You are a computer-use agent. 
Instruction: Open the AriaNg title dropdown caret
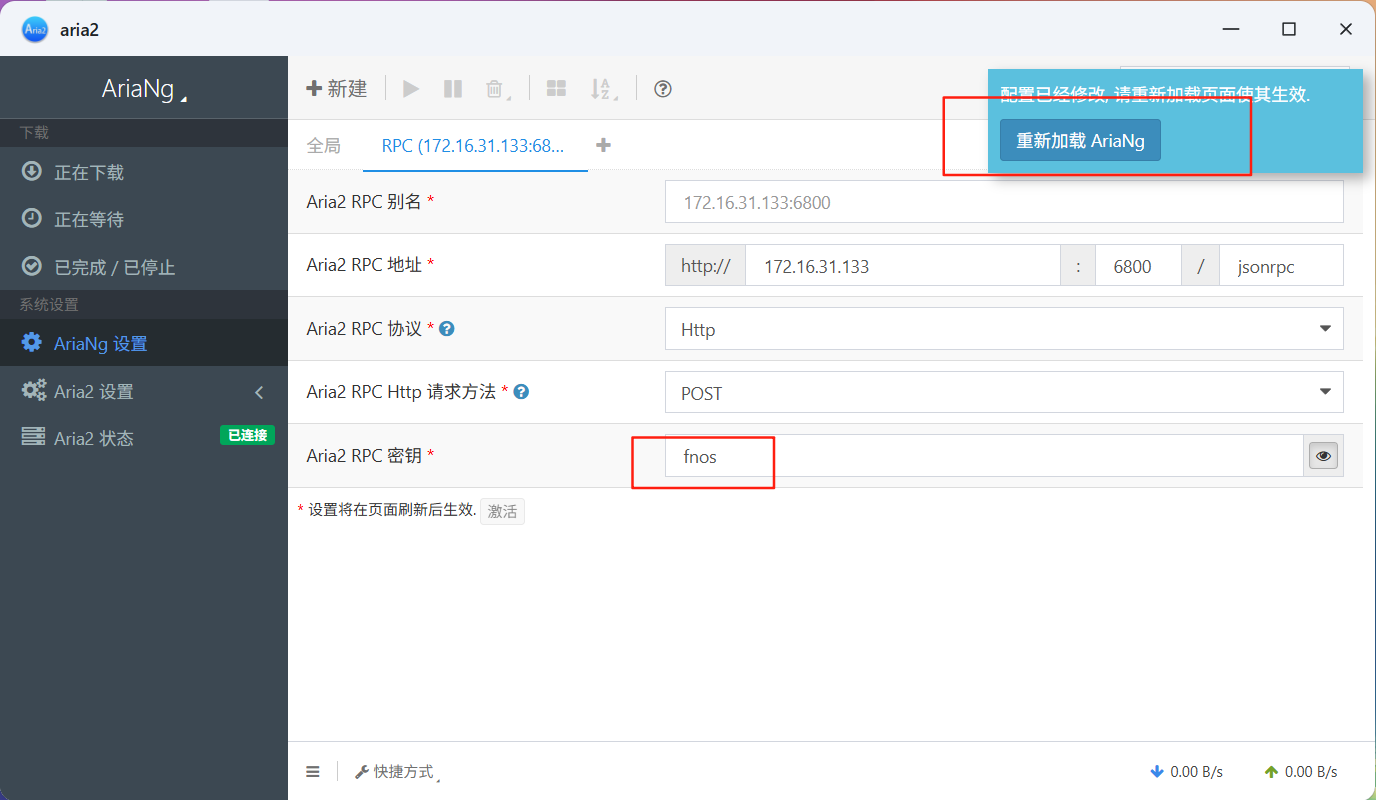pyautogui.click(x=184, y=98)
